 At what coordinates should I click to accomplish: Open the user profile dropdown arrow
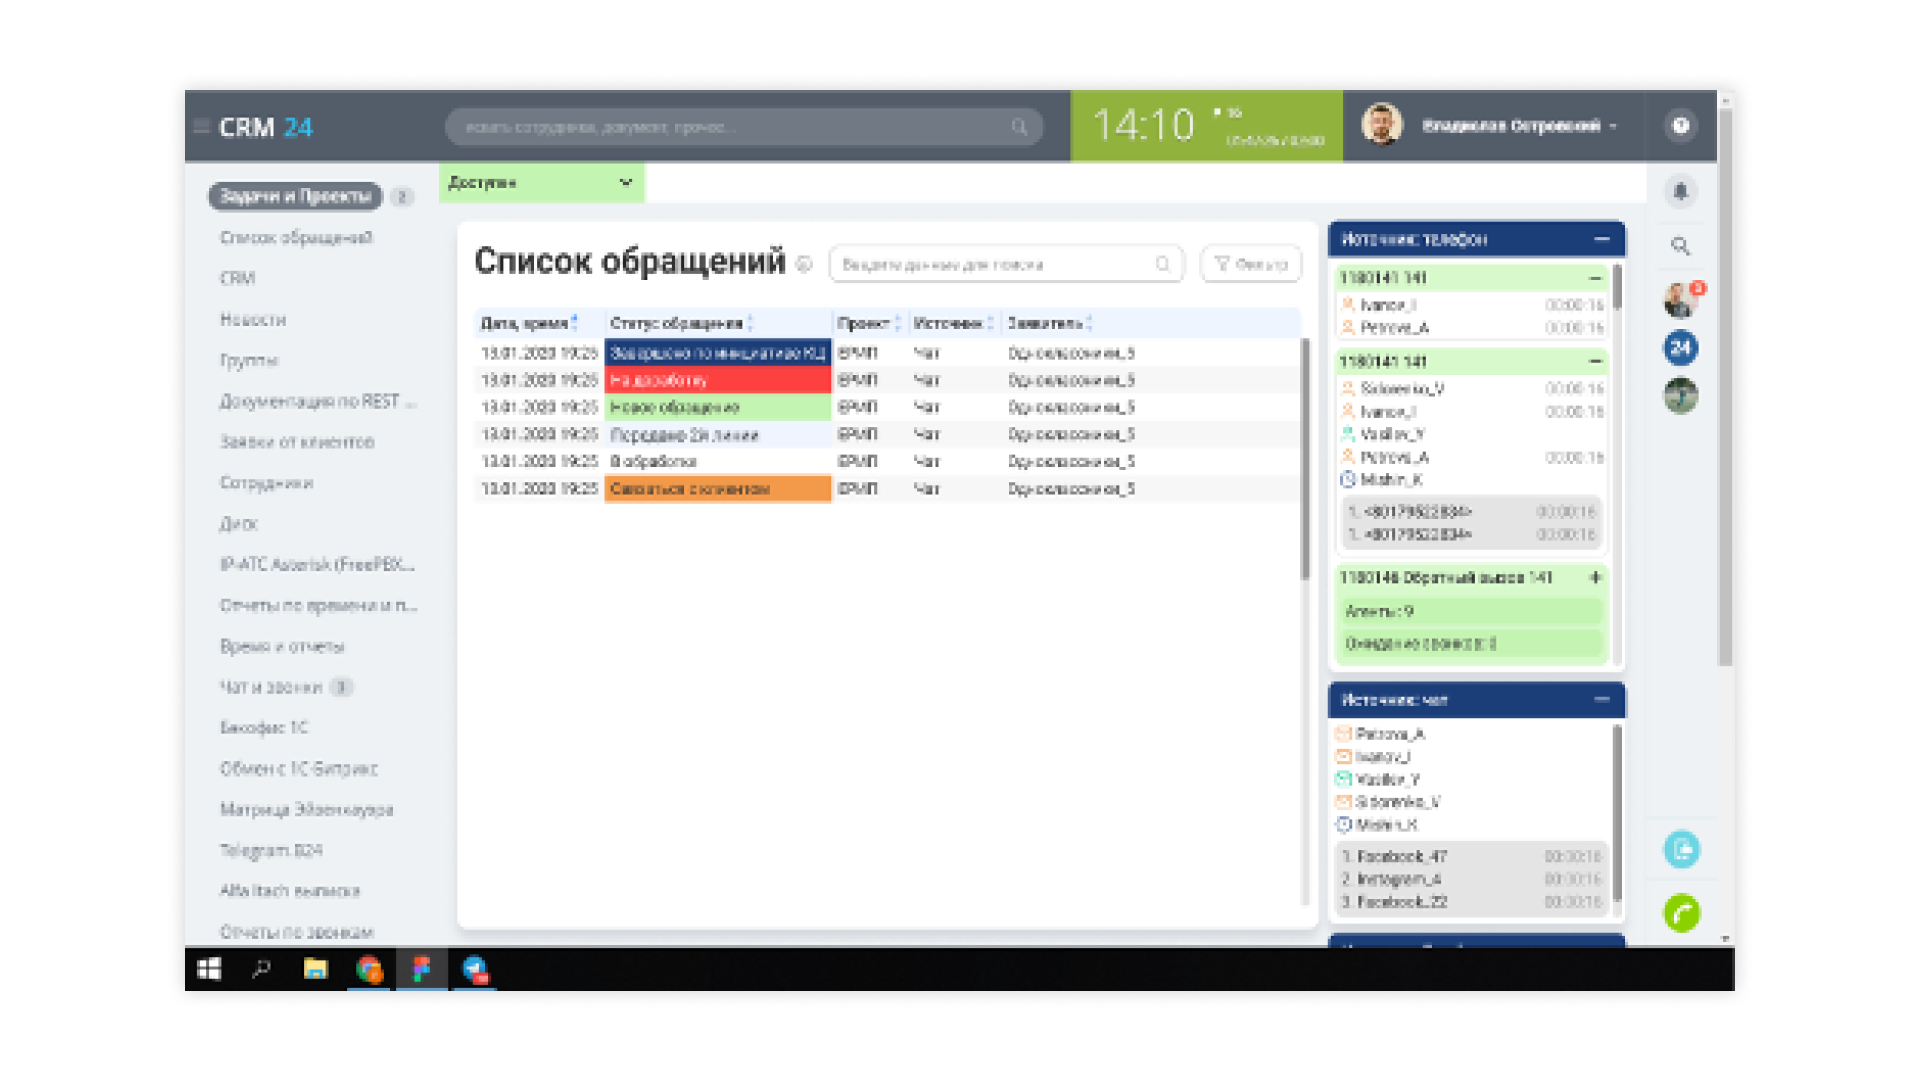pos(1613,127)
